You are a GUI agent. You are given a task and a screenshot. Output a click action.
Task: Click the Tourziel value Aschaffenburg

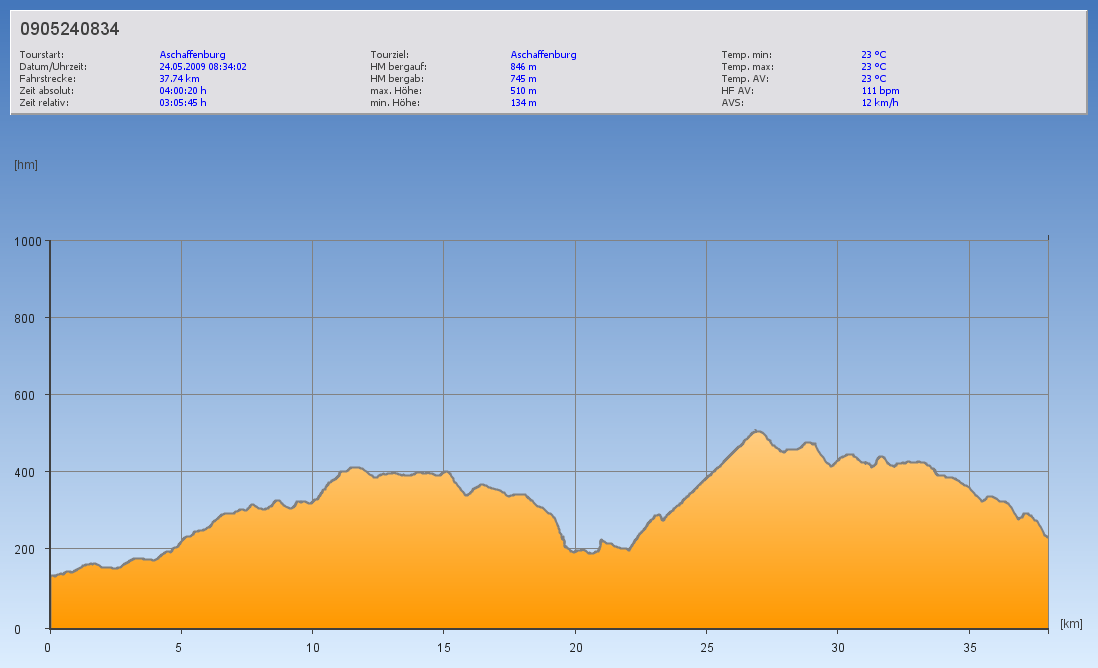[x=543, y=55]
